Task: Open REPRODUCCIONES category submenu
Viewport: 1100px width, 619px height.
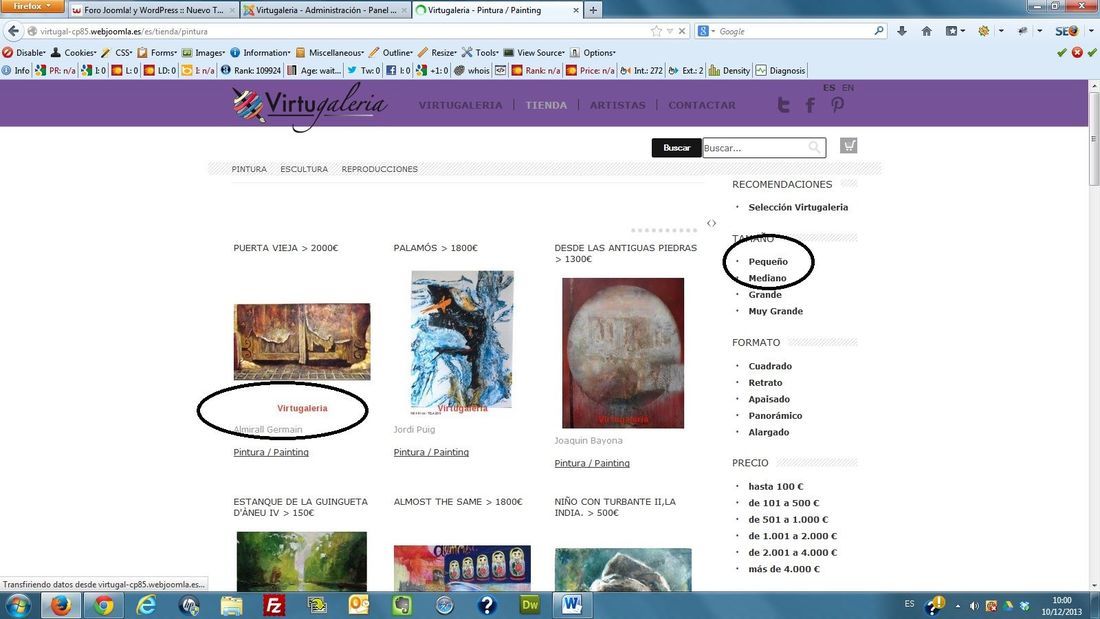Action: point(380,169)
